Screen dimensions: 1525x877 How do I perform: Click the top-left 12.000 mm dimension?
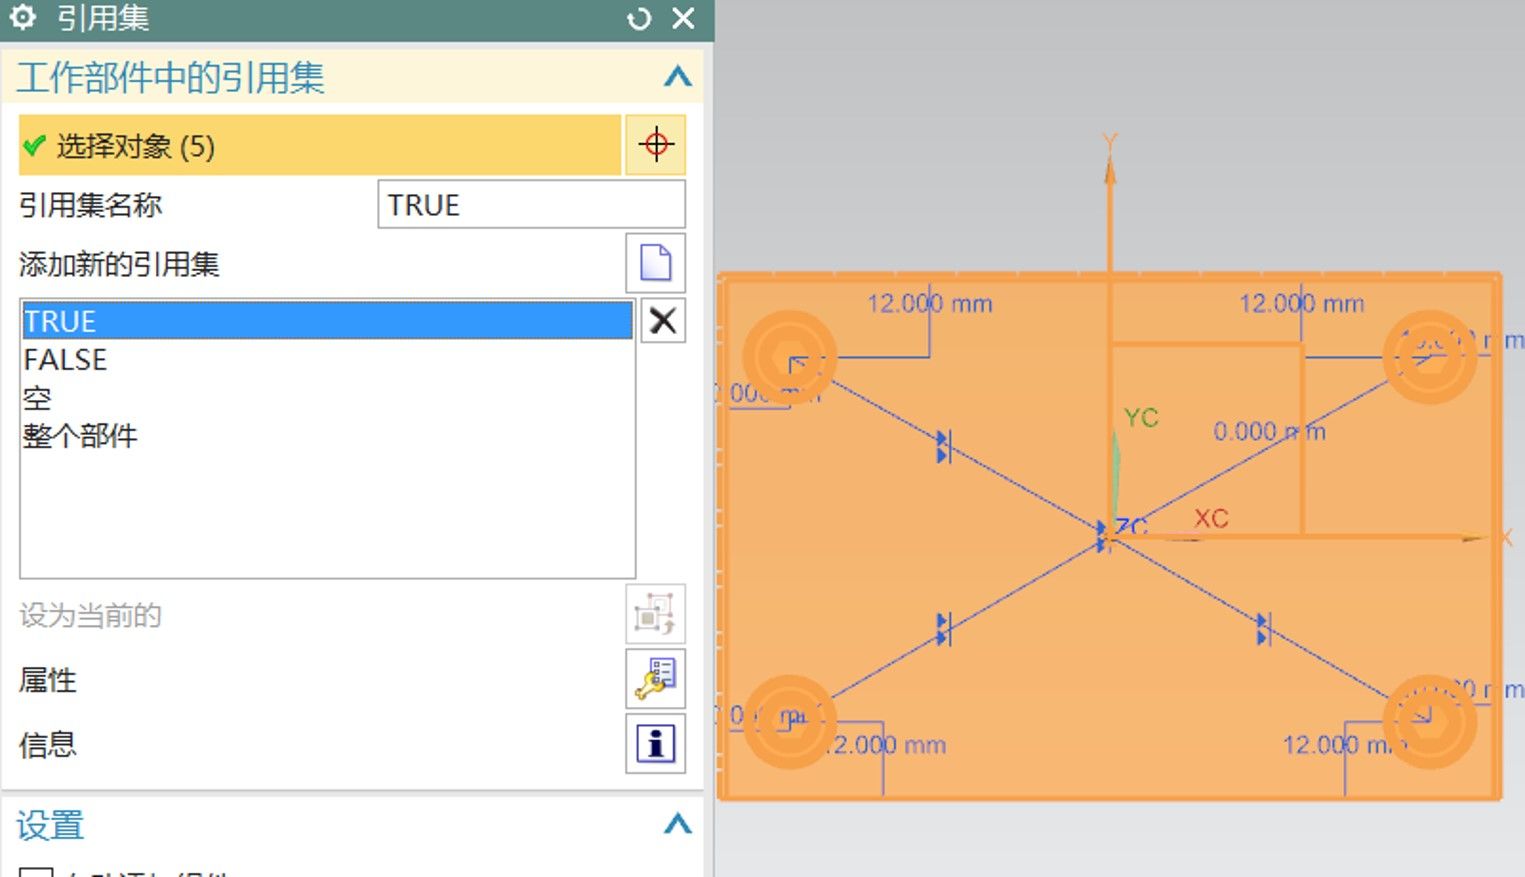pos(929,304)
